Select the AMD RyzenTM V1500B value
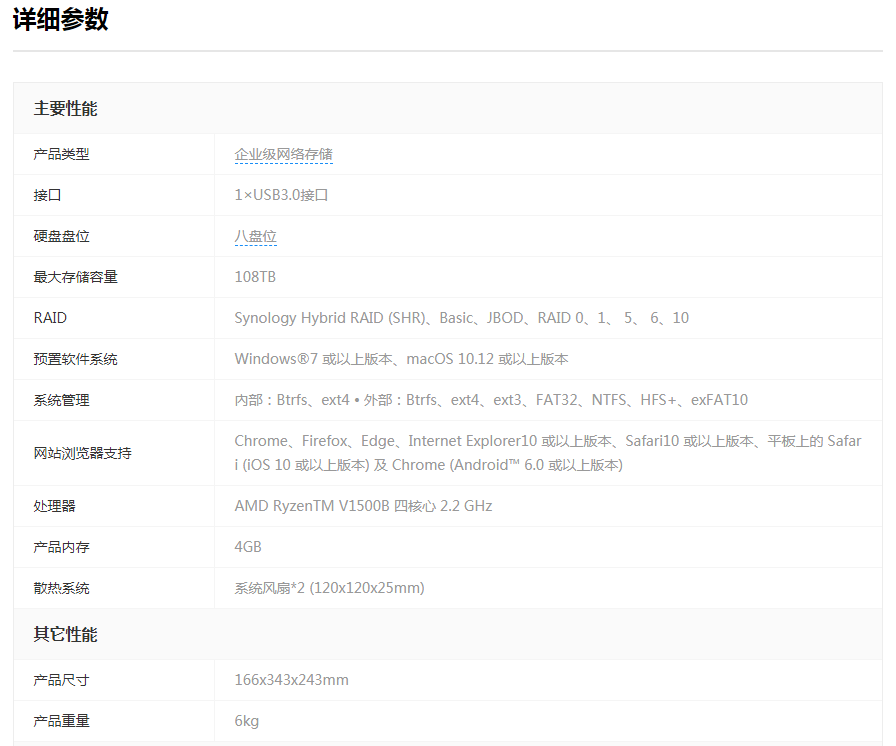Screen dimensions: 896x746 (363, 506)
